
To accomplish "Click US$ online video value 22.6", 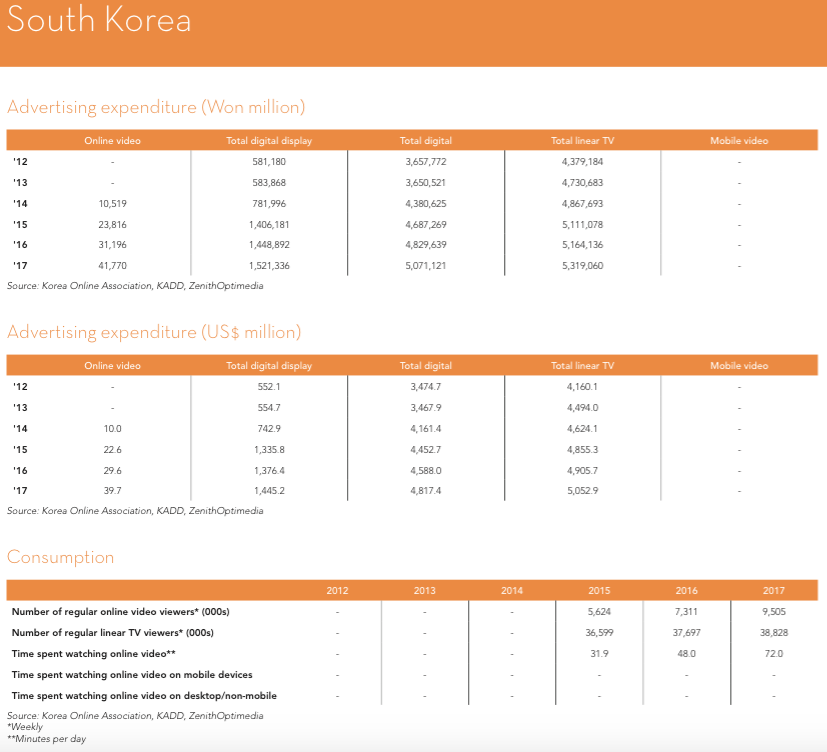I will coord(112,450).
